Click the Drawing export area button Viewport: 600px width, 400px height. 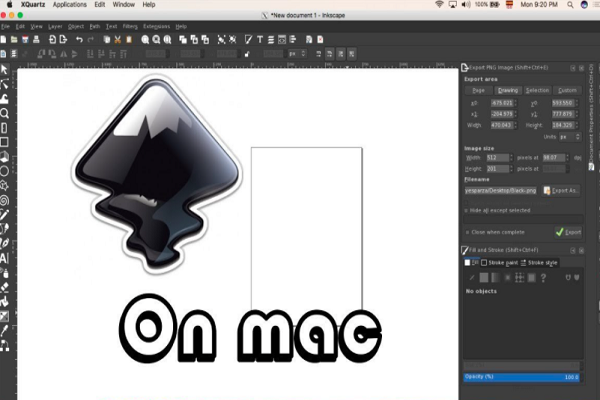point(508,90)
